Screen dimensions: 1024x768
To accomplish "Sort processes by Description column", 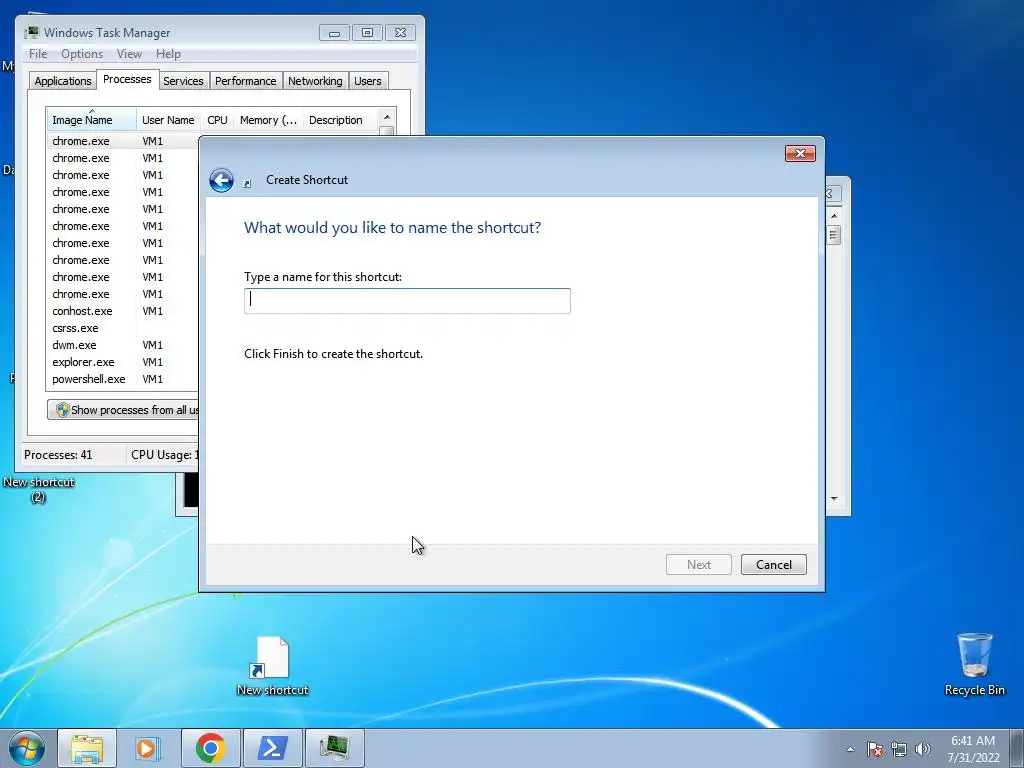I will (x=340, y=120).
